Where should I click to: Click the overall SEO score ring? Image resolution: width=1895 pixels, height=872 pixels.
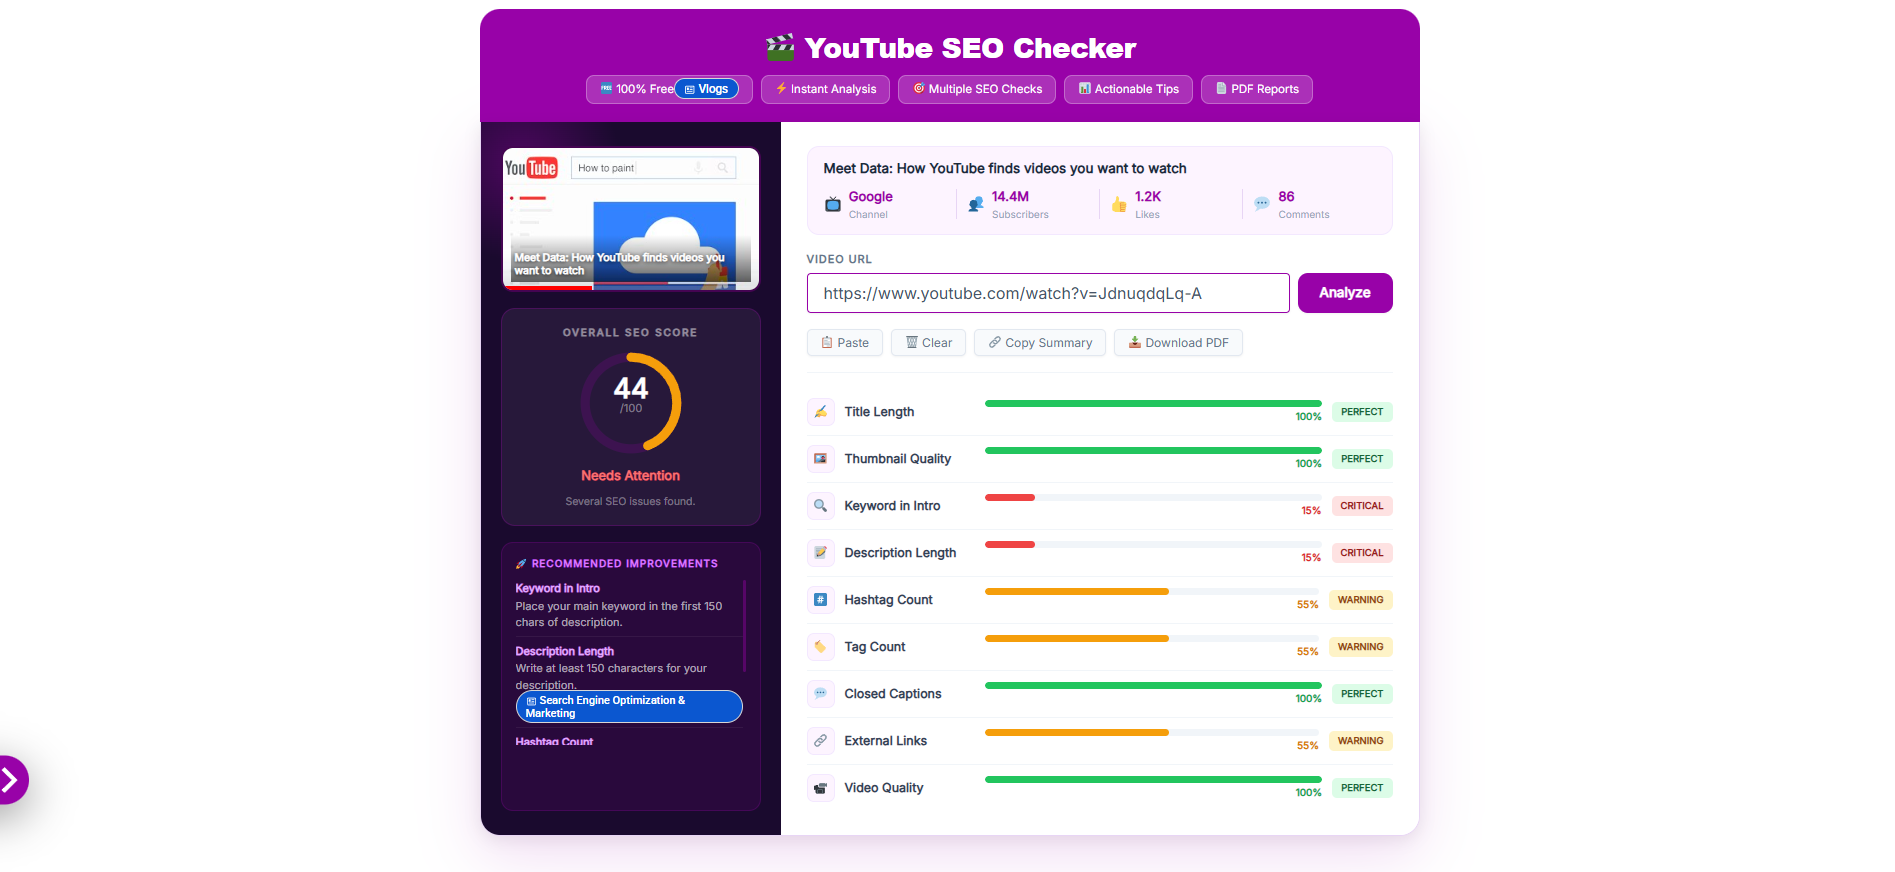pos(631,402)
